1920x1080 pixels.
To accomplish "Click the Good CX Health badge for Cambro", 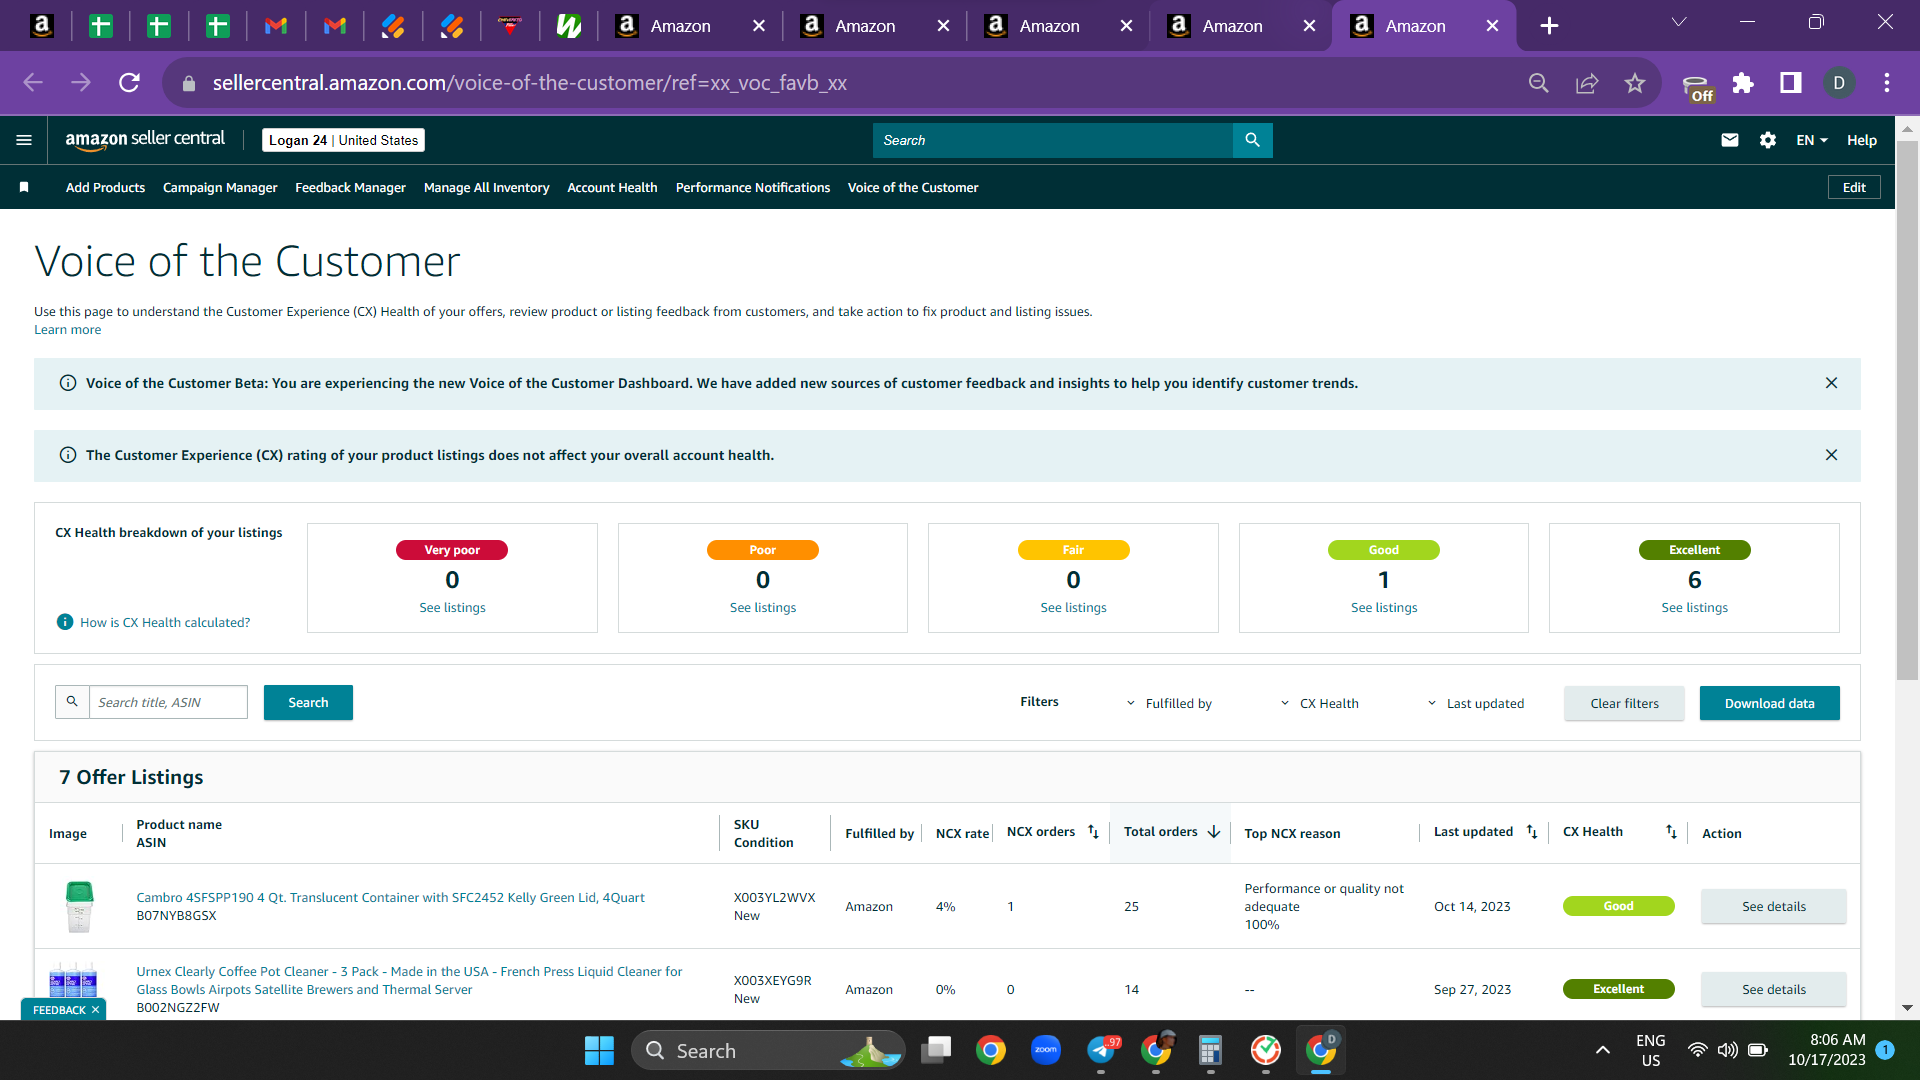I will pyautogui.click(x=1618, y=906).
